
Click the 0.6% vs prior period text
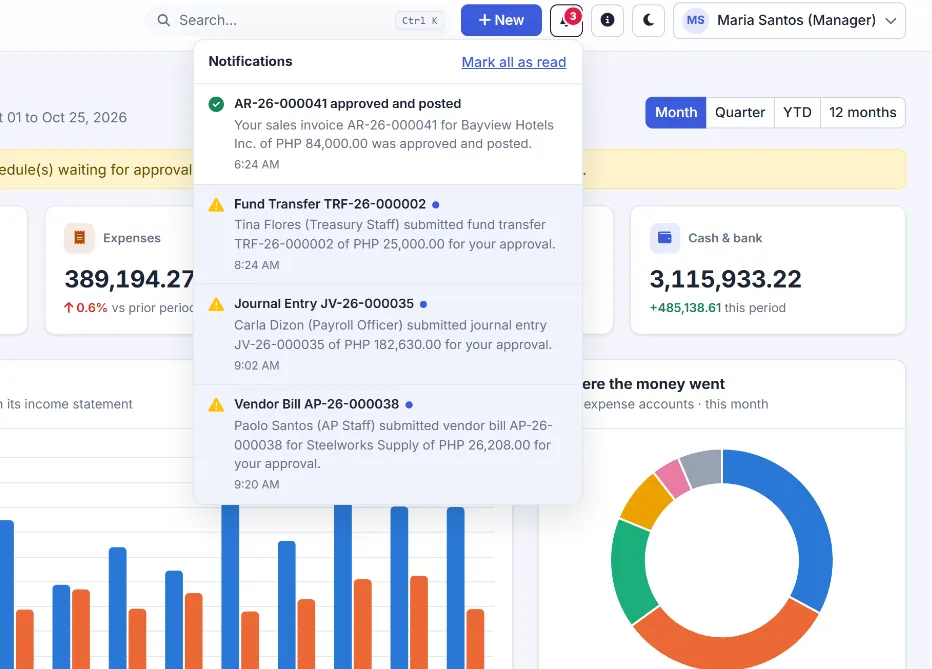pyautogui.click(x=129, y=308)
